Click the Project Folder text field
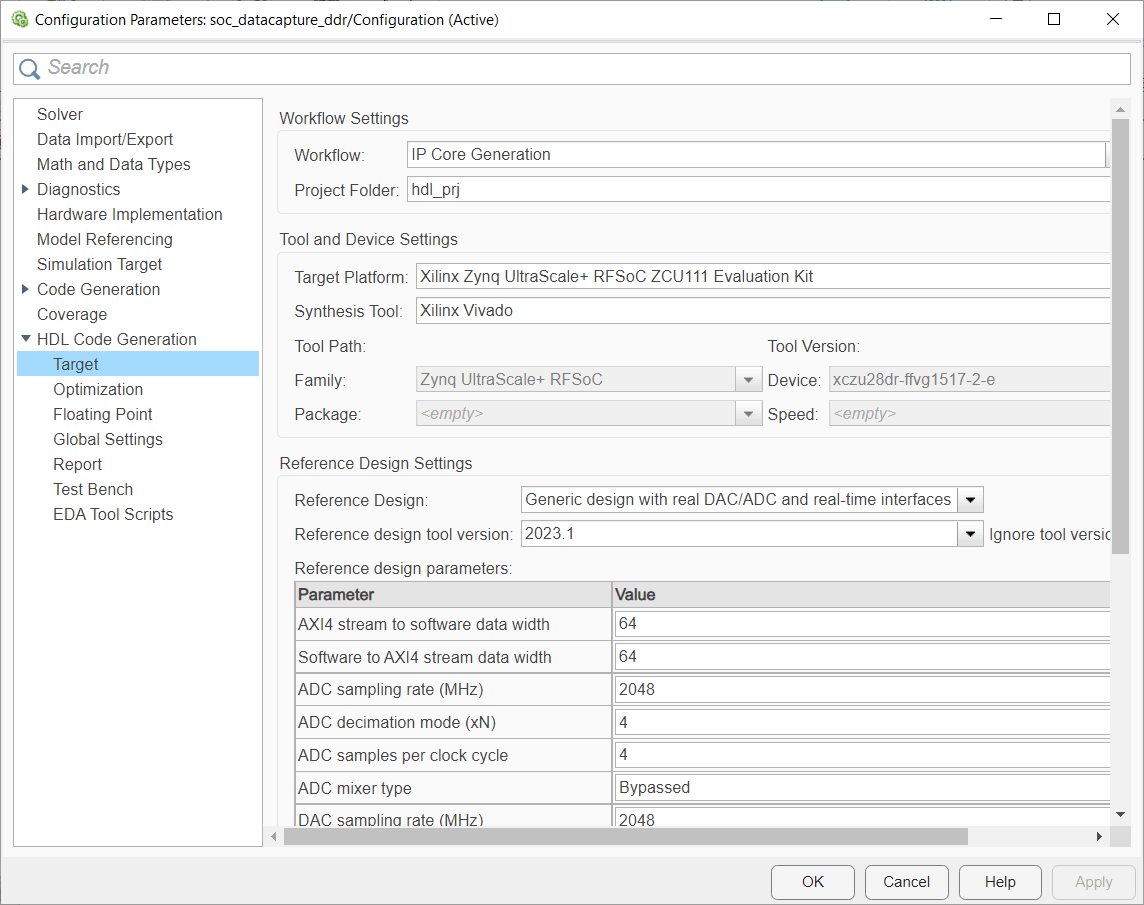The height and width of the screenshot is (905, 1144). pos(758,190)
